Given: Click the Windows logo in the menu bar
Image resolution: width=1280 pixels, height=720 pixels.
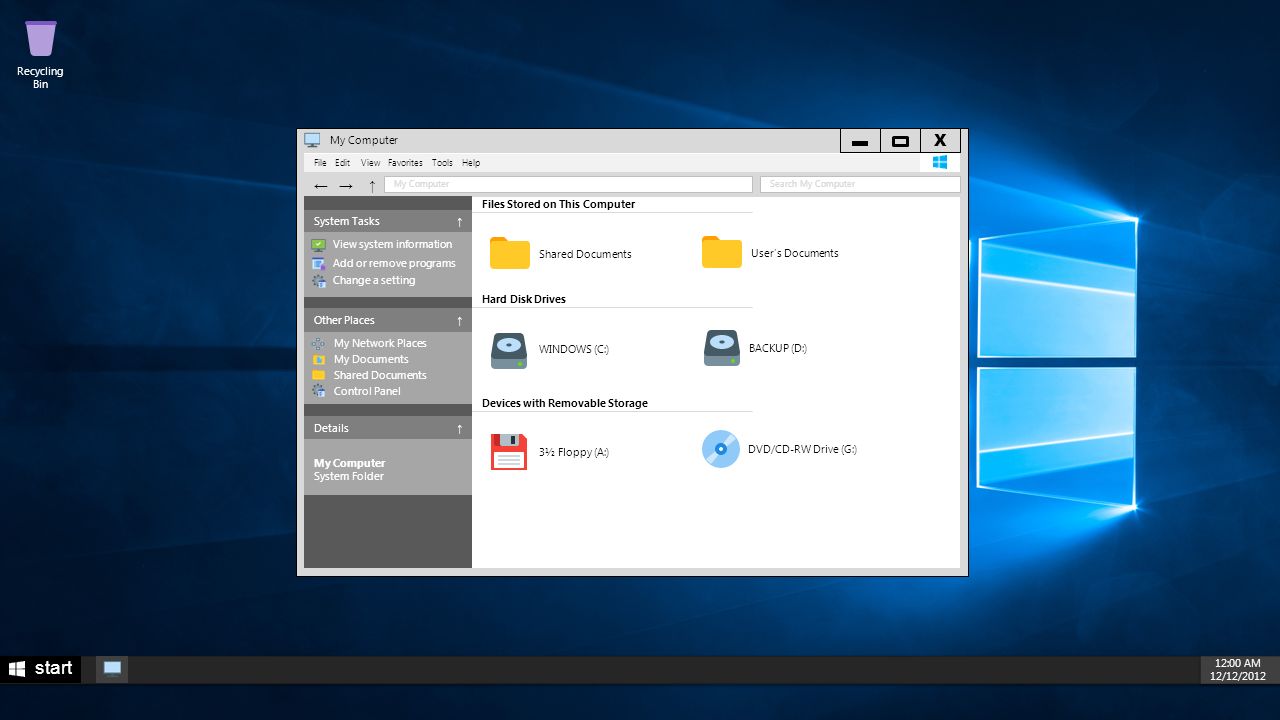Looking at the screenshot, I should click(x=940, y=162).
